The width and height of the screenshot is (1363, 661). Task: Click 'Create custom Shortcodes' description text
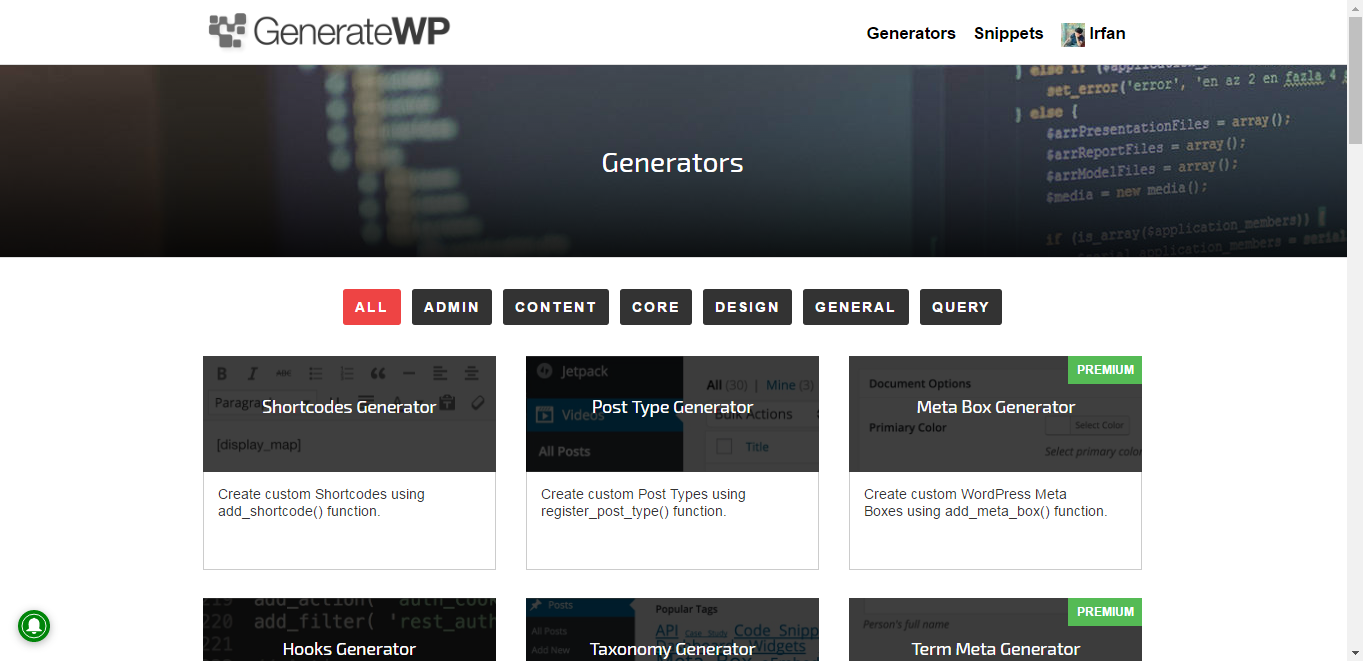321,503
